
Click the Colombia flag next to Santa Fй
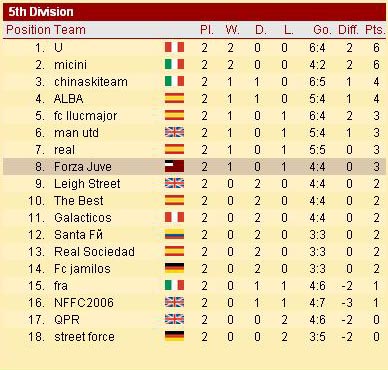pyautogui.click(x=174, y=234)
